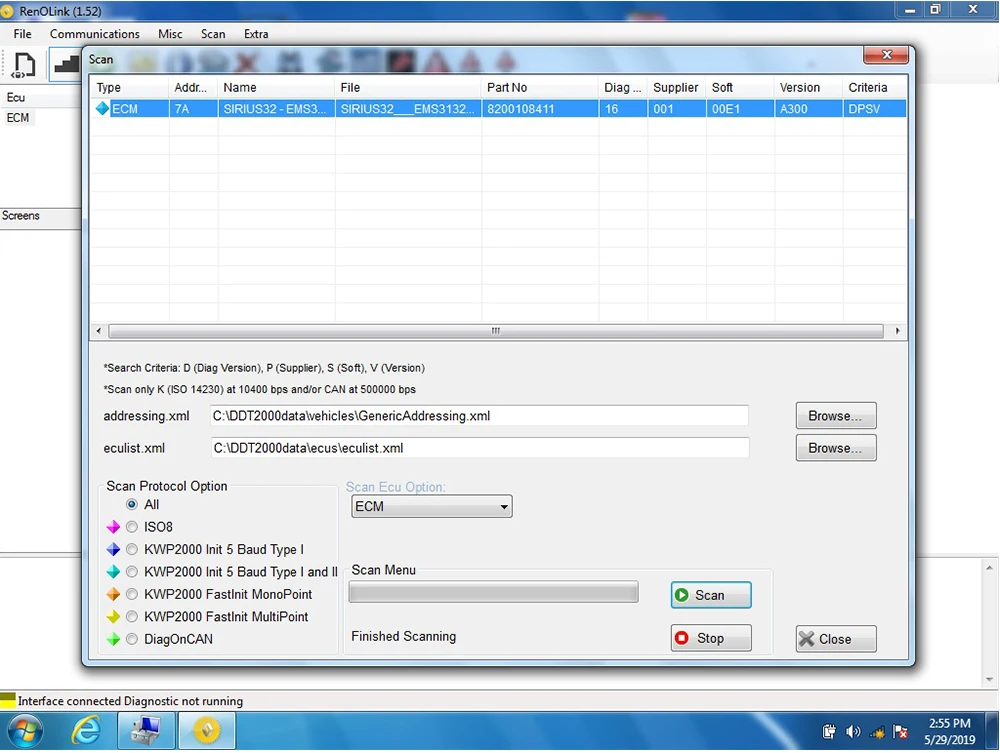Open the Scan menu in the menu bar
The image size is (1000, 753).
pyautogui.click(x=213, y=34)
